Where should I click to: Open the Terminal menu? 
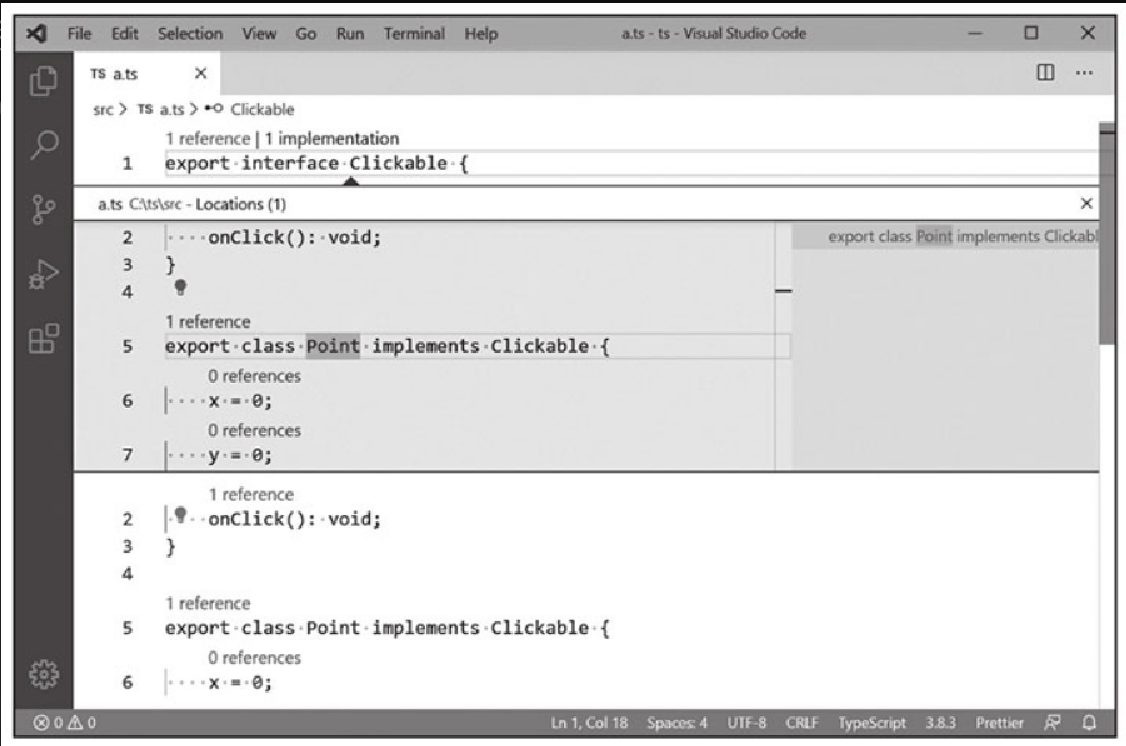click(x=414, y=34)
